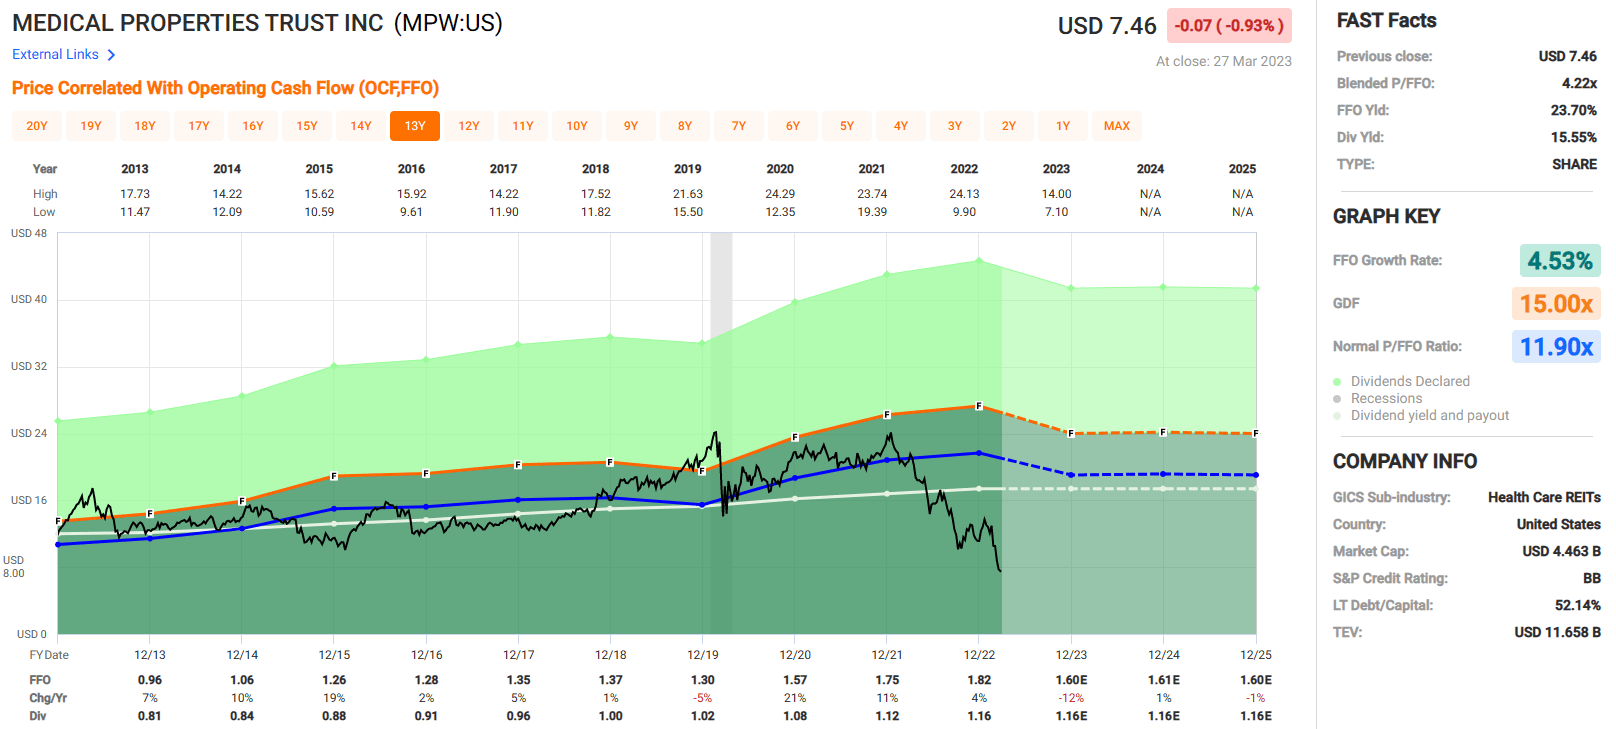
Task: Click the FFO Yld 23.70% value
Action: click(1573, 110)
